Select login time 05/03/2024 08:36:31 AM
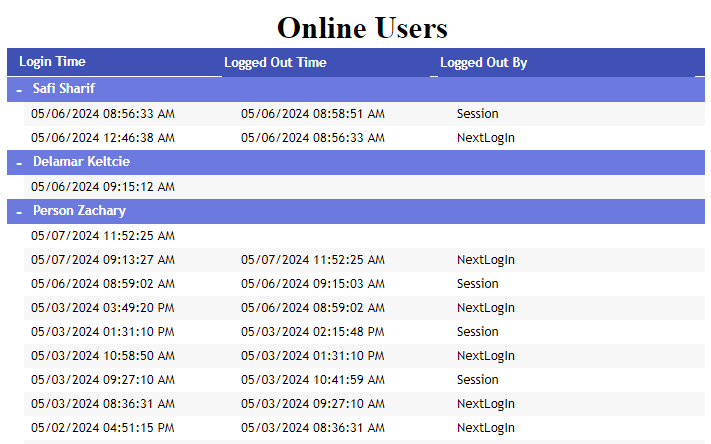711x444 pixels. click(x=103, y=404)
